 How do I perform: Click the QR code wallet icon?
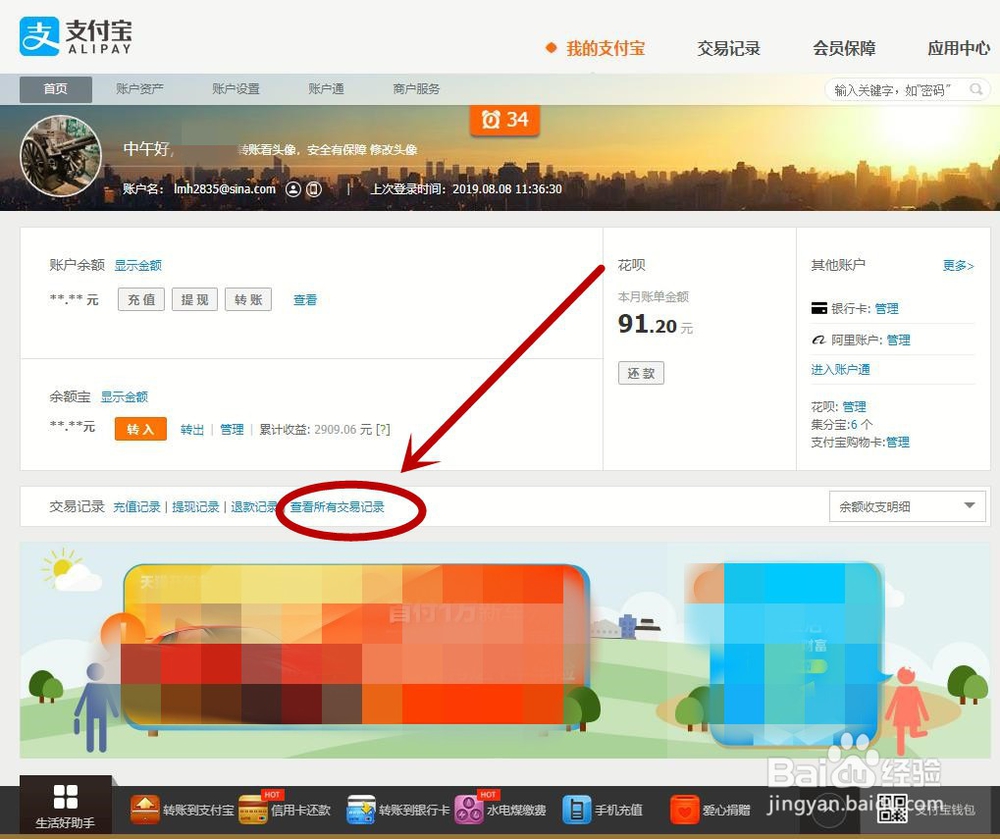pyautogui.click(x=892, y=809)
